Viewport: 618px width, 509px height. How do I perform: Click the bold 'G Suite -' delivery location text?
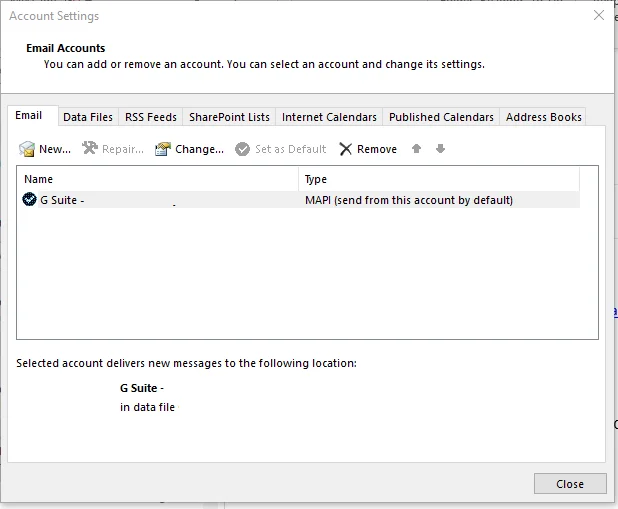[x=142, y=388]
